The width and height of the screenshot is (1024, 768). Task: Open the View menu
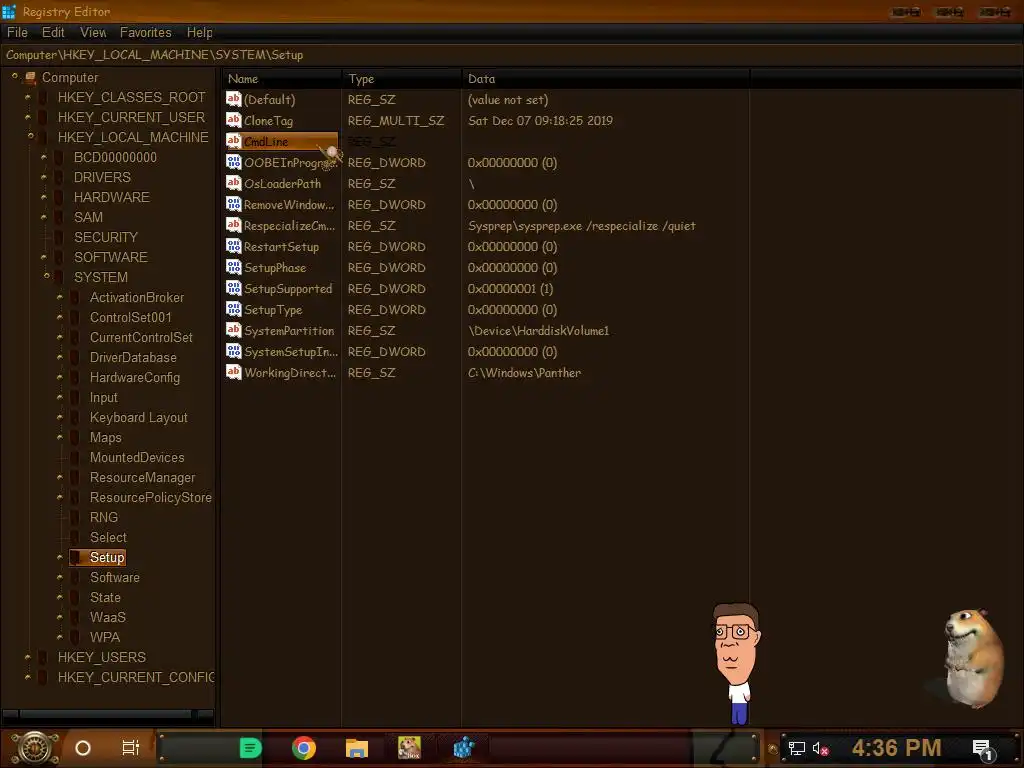93,32
